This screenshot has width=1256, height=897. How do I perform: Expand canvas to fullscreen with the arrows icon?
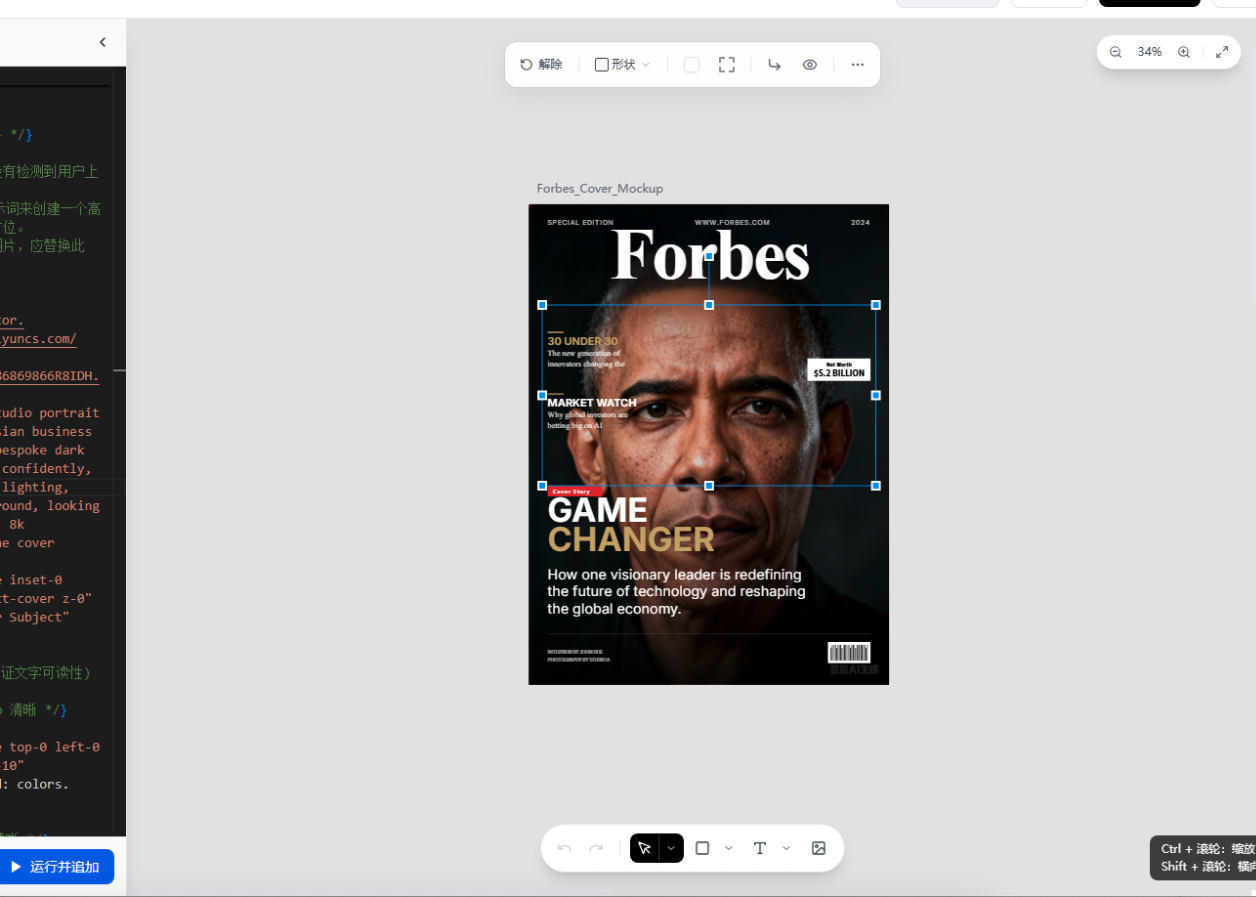(x=1222, y=52)
